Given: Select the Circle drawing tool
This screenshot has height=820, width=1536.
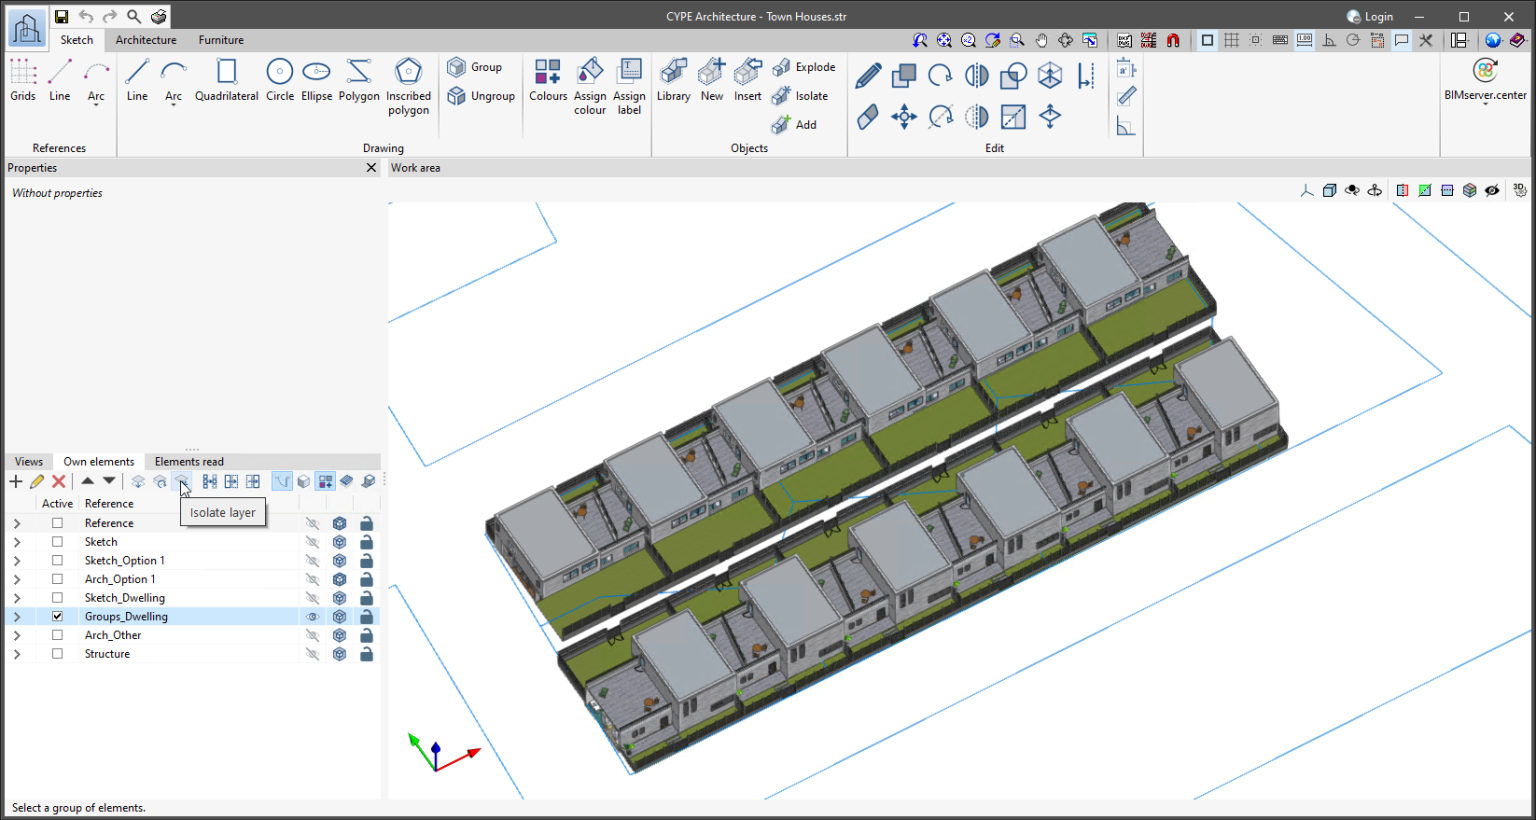Looking at the screenshot, I should pyautogui.click(x=280, y=80).
